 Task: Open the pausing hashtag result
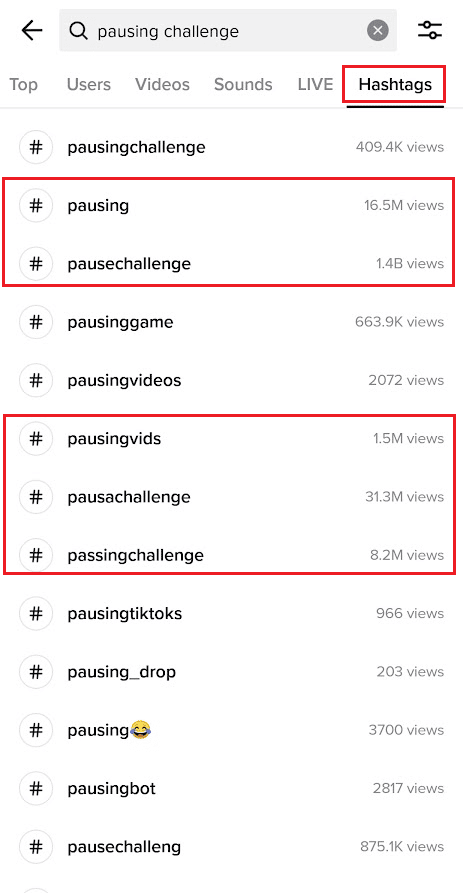coord(231,206)
